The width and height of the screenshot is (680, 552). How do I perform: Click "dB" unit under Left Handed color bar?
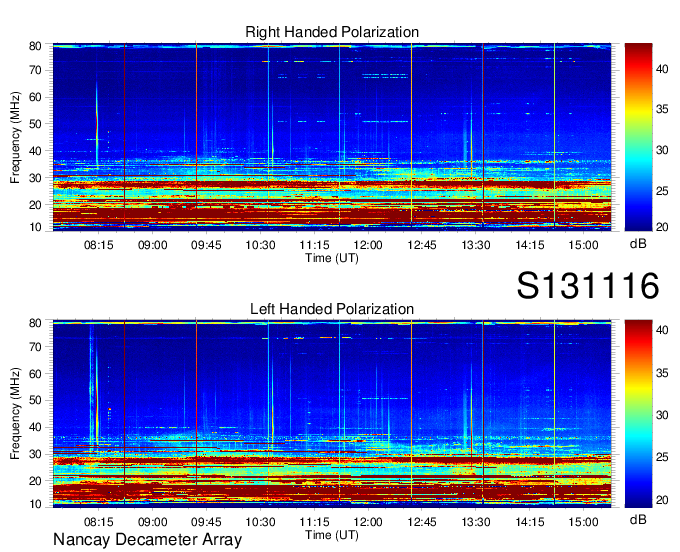pos(638,520)
